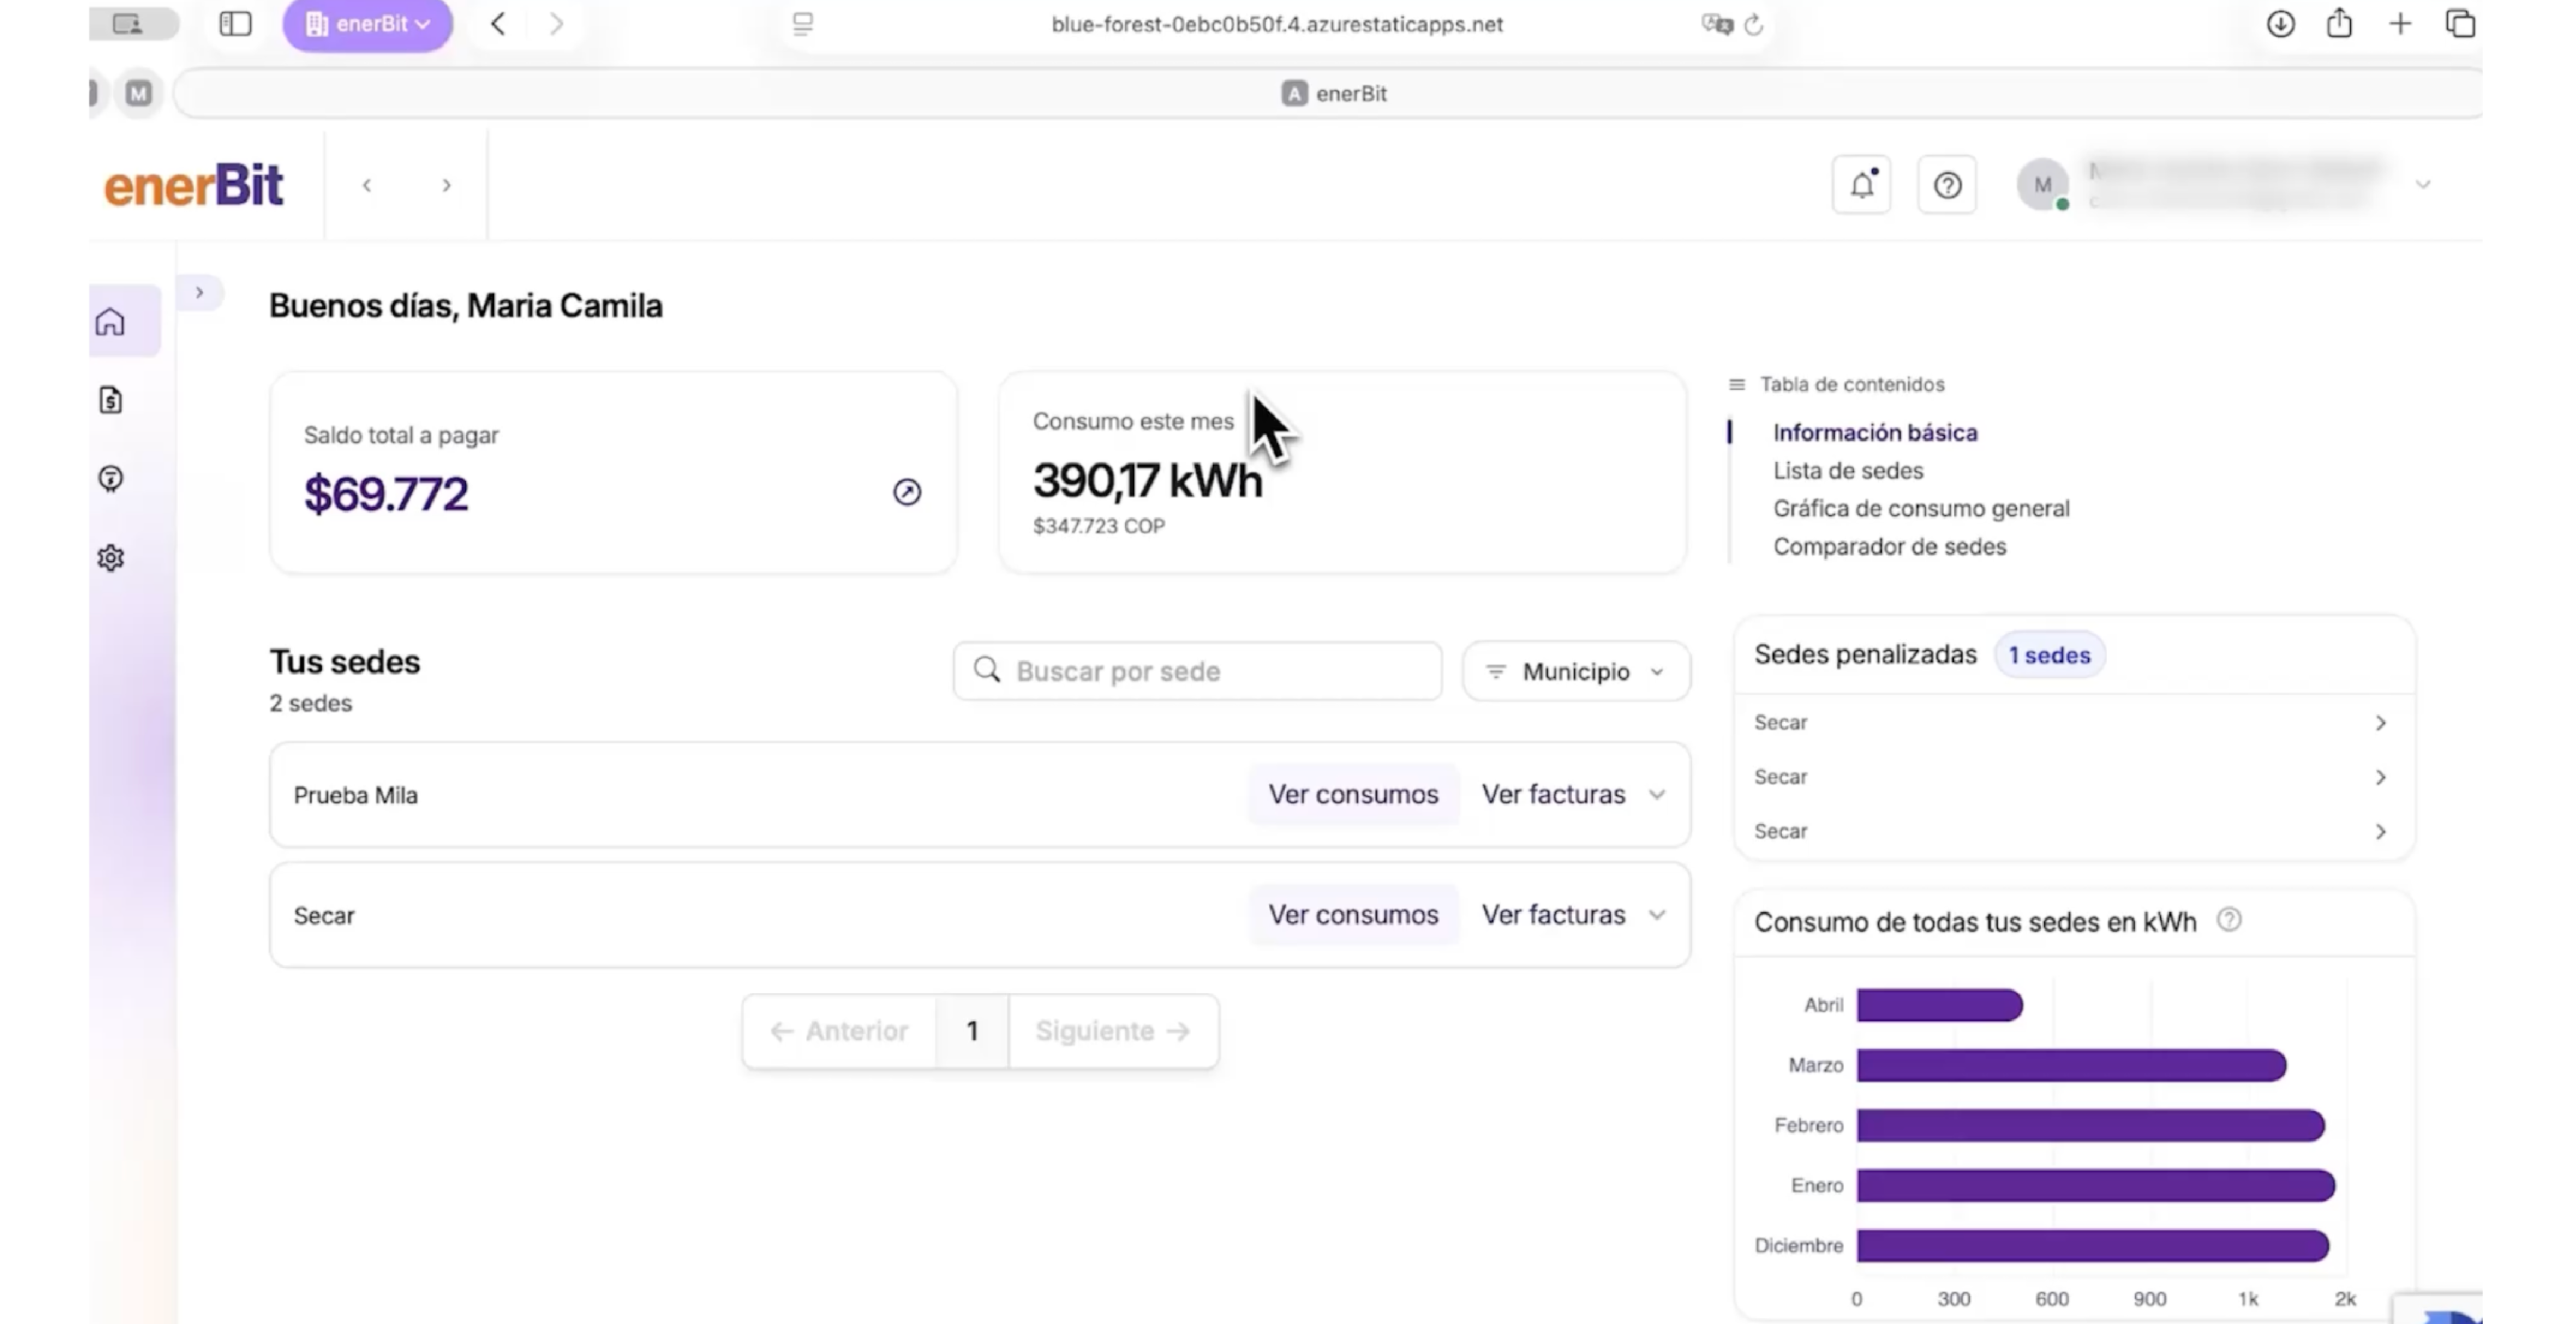Click the Diciembre bar in chart

[2092, 1245]
